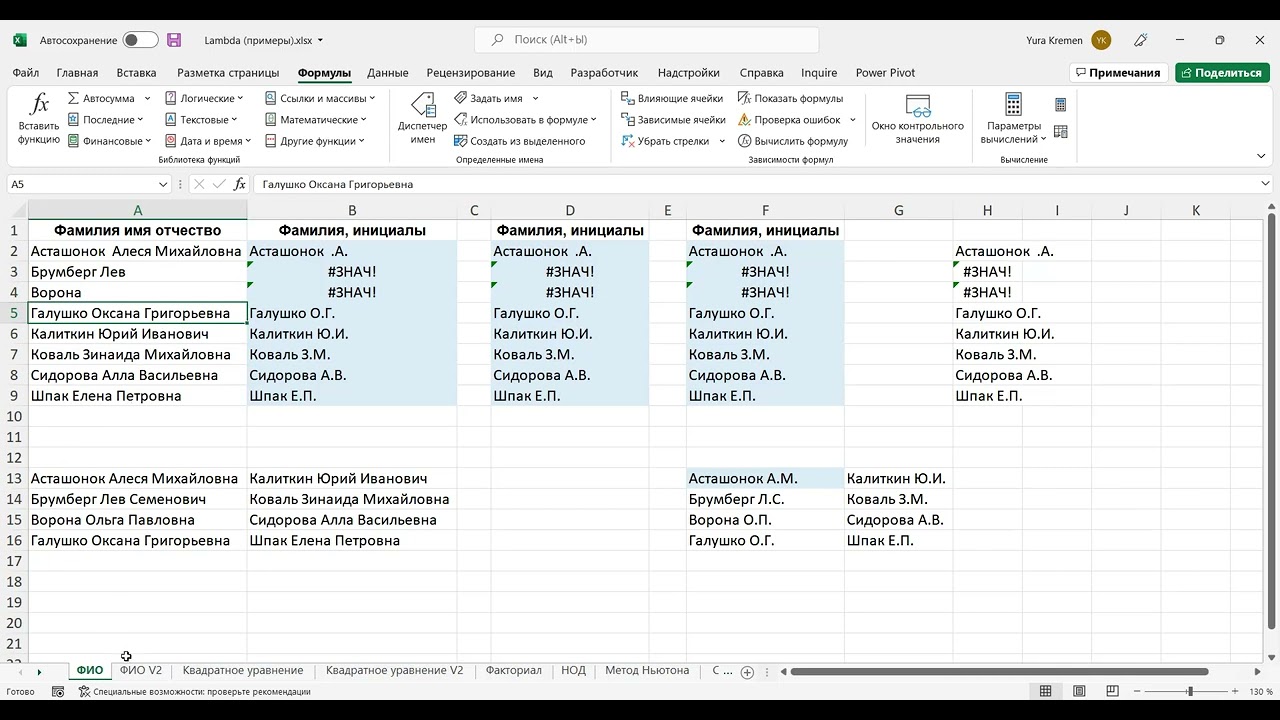
Task: Open the Ссылки и массивы icon
Action: [x=271, y=99]
